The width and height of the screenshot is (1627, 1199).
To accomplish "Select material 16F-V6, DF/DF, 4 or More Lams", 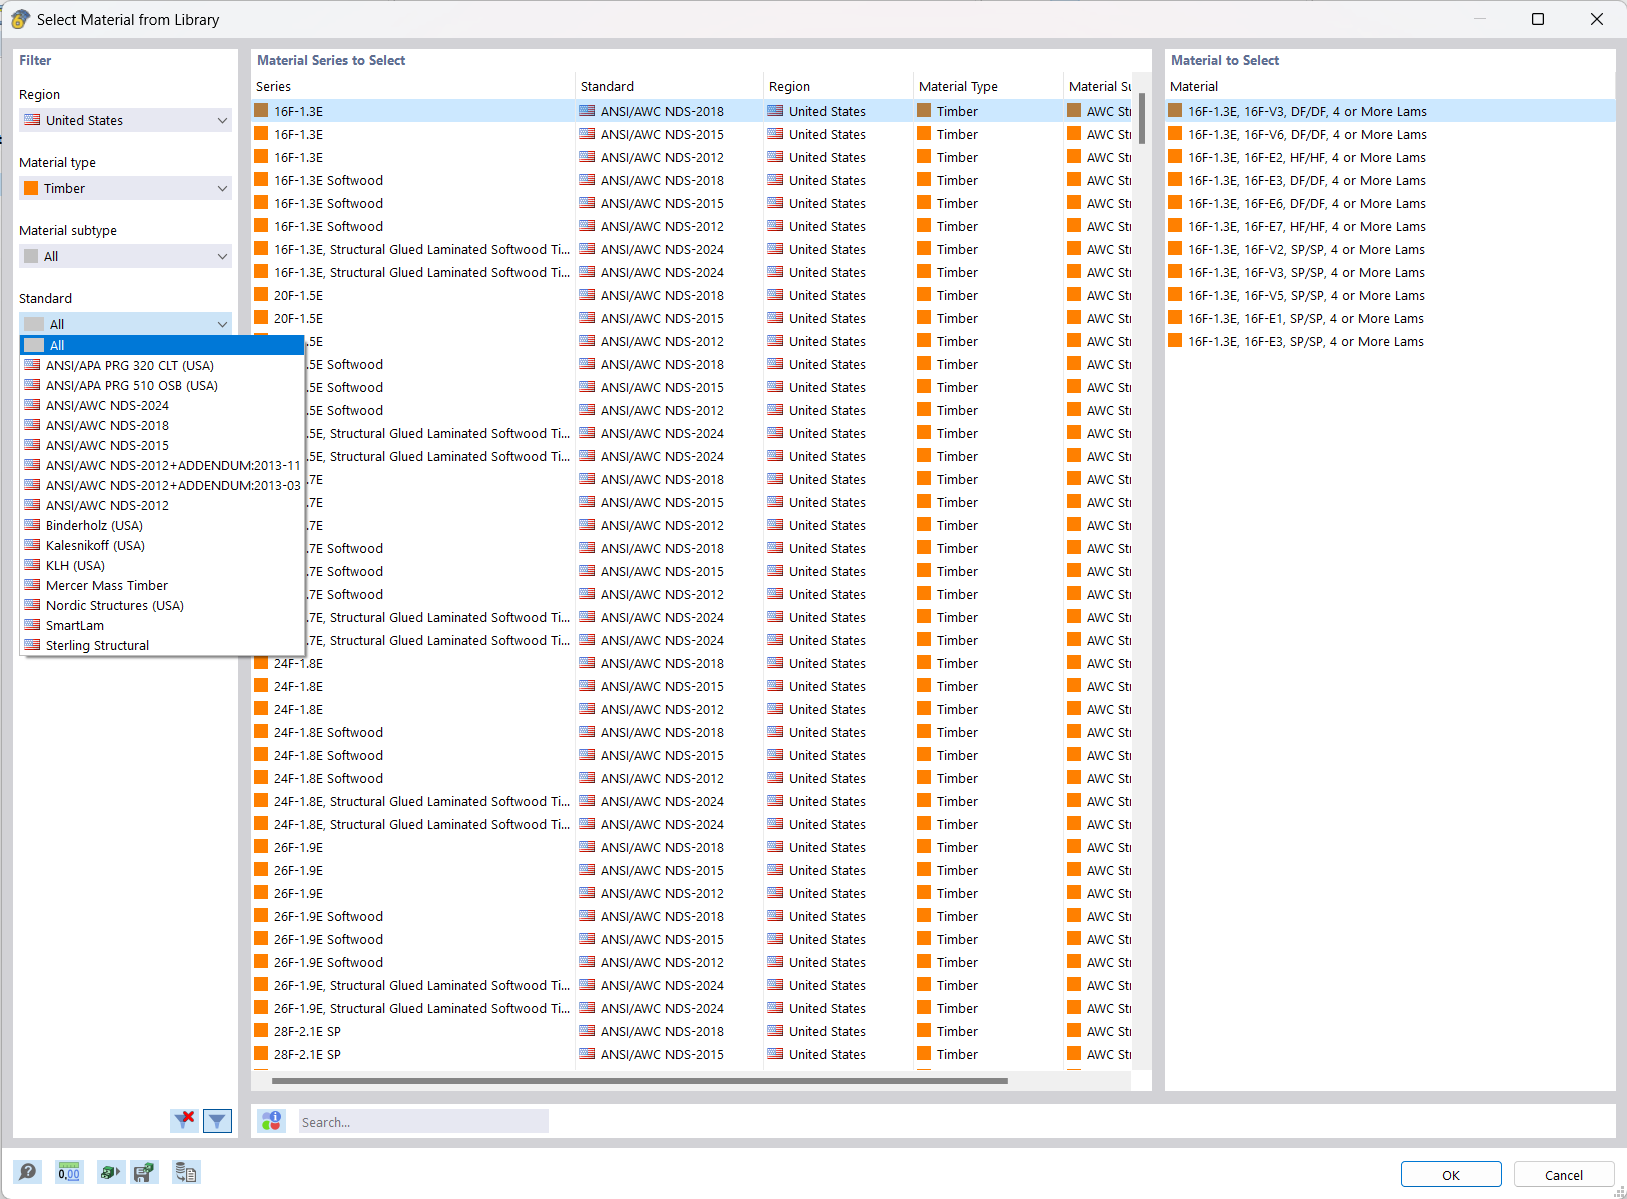I will [x=1390, y=134].
